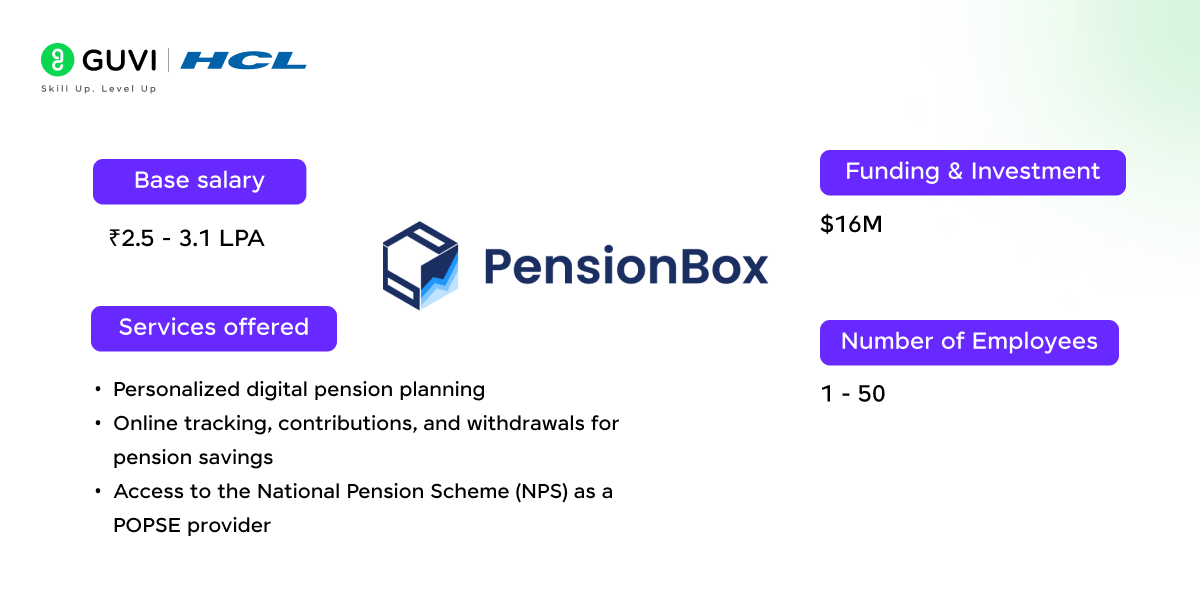Click the $16M funding amount
Viewport: 1200px width, 600px height.
click(851, 224)
